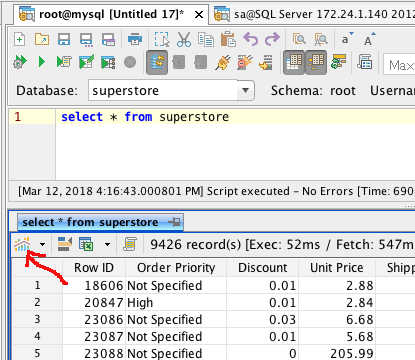Expand the Excel export dropdown arrow
Image resolution: width=415 pixels, height=360 pixels.
pyautogui.click(x=107, y=244)
